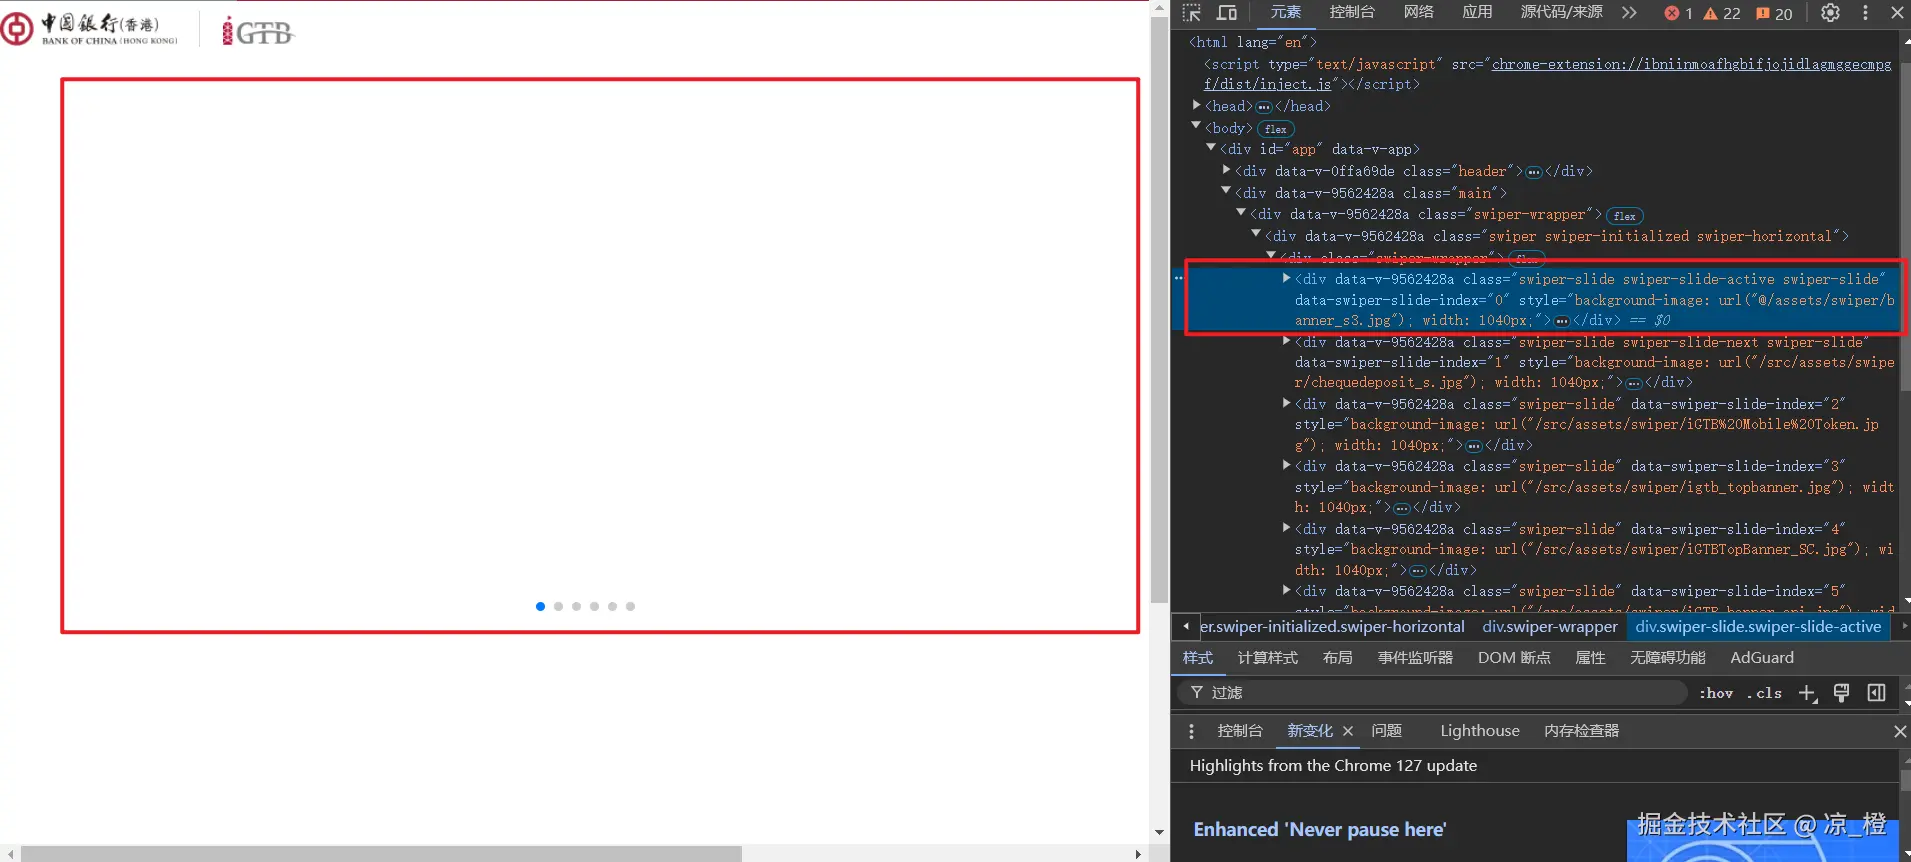Open DevTools settings gear
The height and width of the screenshot is (862, 1911).
tap(1830, 13)
